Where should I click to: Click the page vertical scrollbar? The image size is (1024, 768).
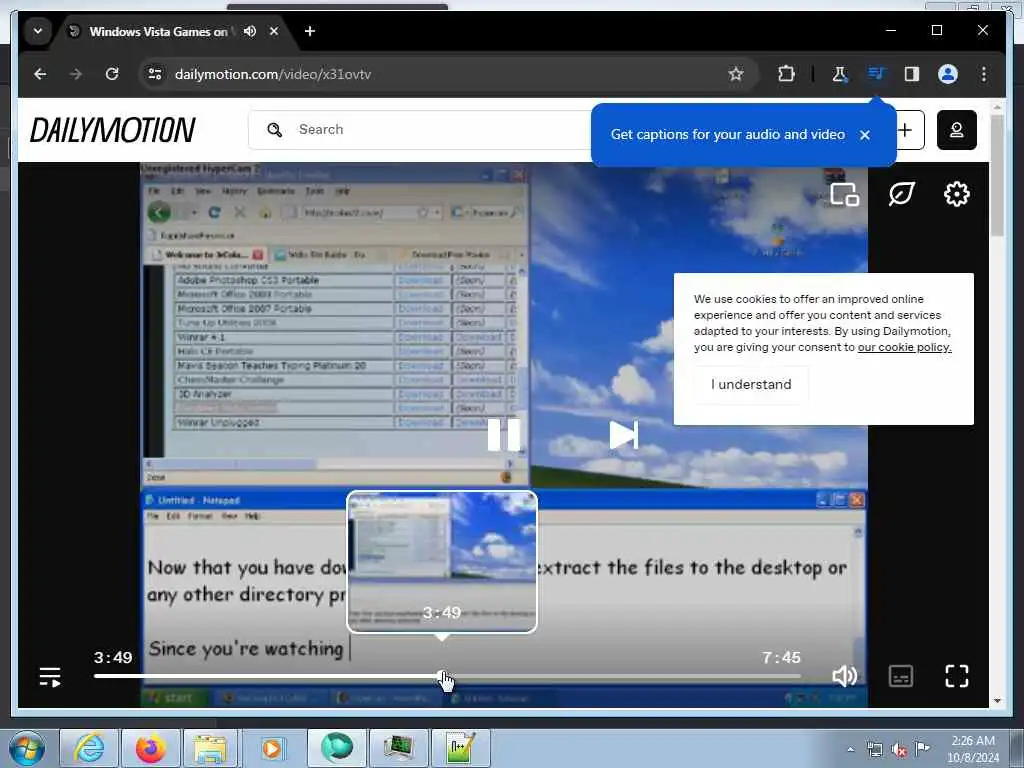(997, 177)
